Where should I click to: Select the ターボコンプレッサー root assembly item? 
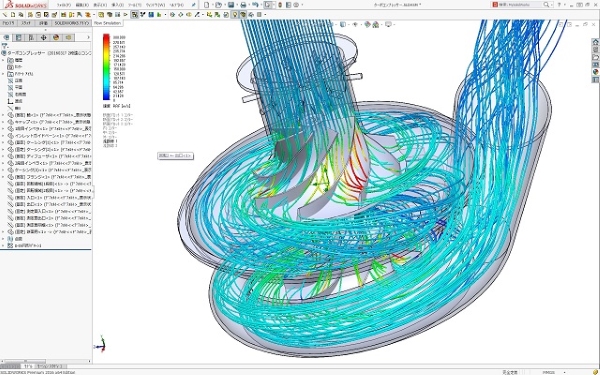pyautogui.click(x=46, y=53)
